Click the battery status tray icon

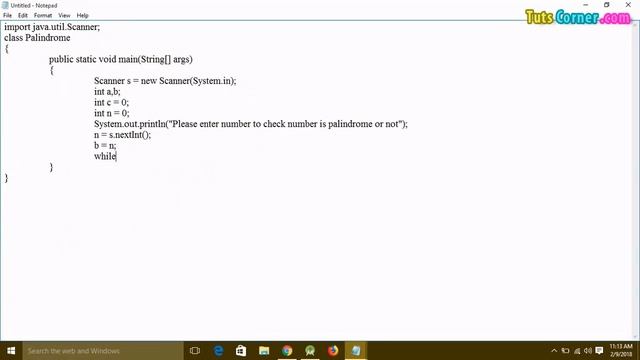565,351
